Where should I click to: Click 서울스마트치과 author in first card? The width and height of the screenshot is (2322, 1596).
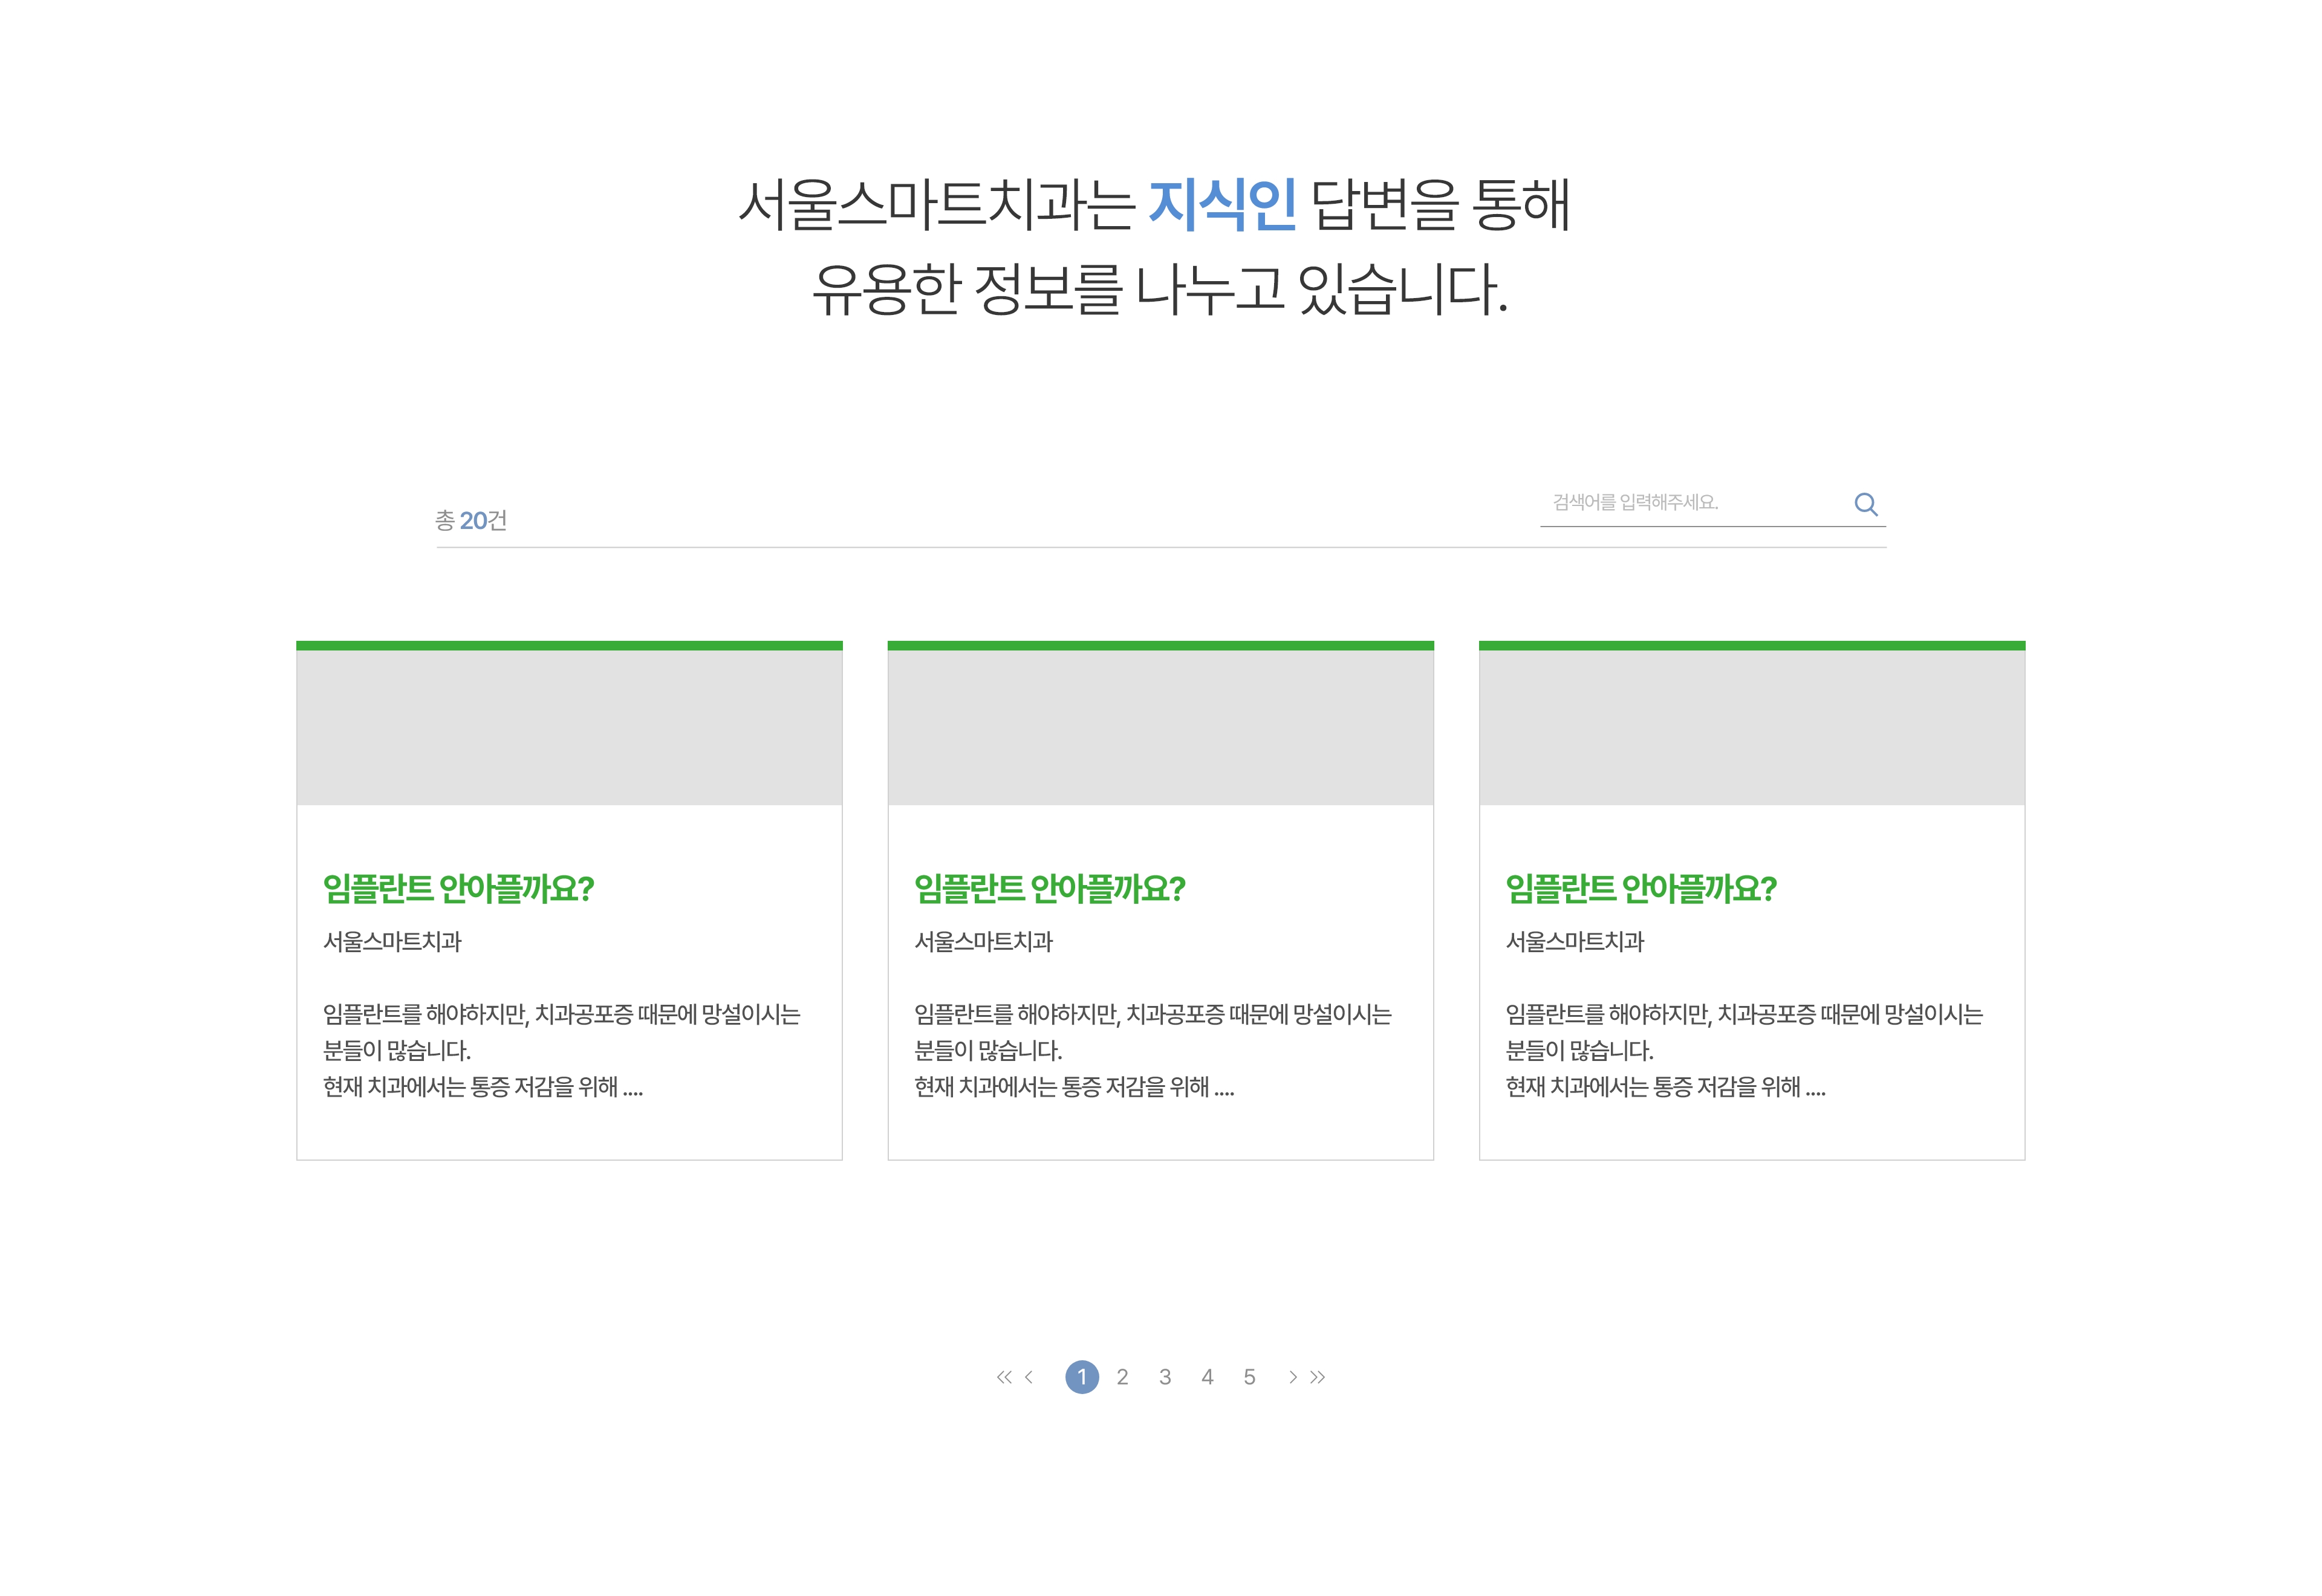[x=392, y=941]
